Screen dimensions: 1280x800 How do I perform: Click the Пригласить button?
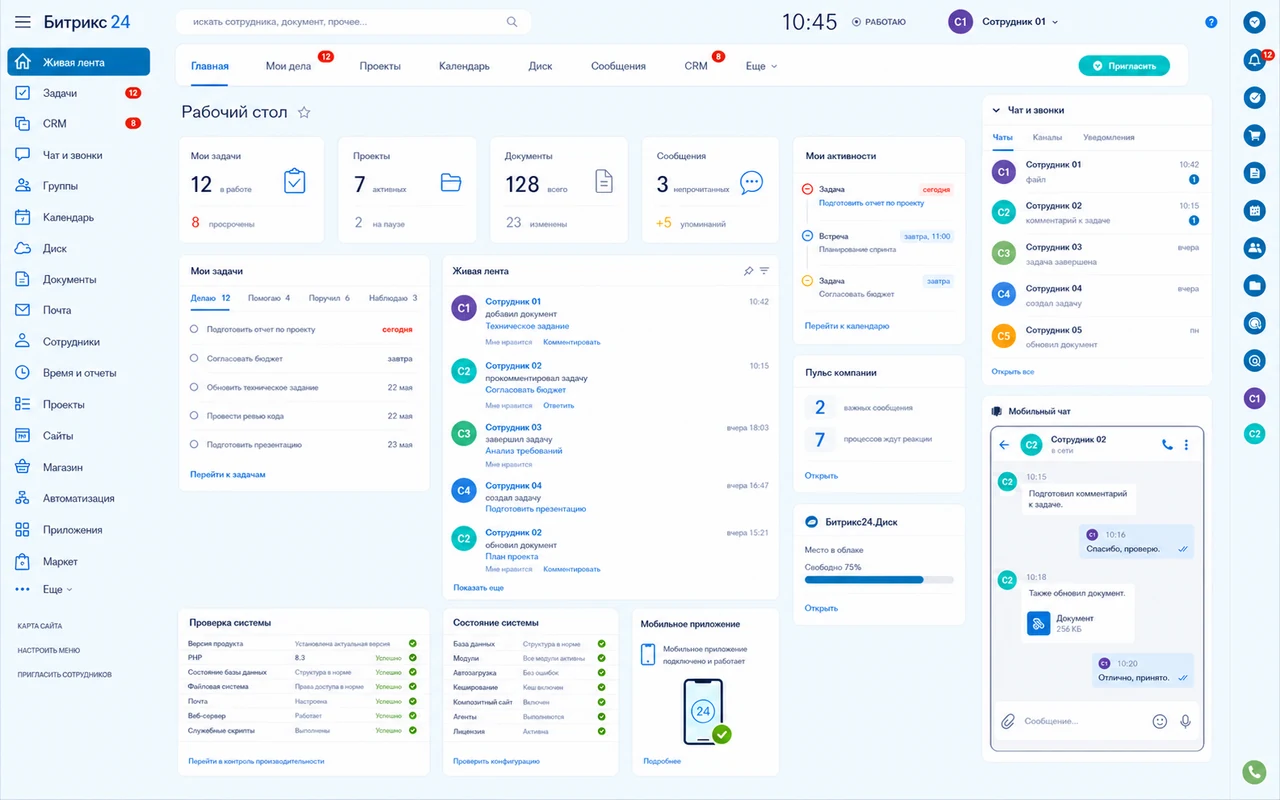1124,66
